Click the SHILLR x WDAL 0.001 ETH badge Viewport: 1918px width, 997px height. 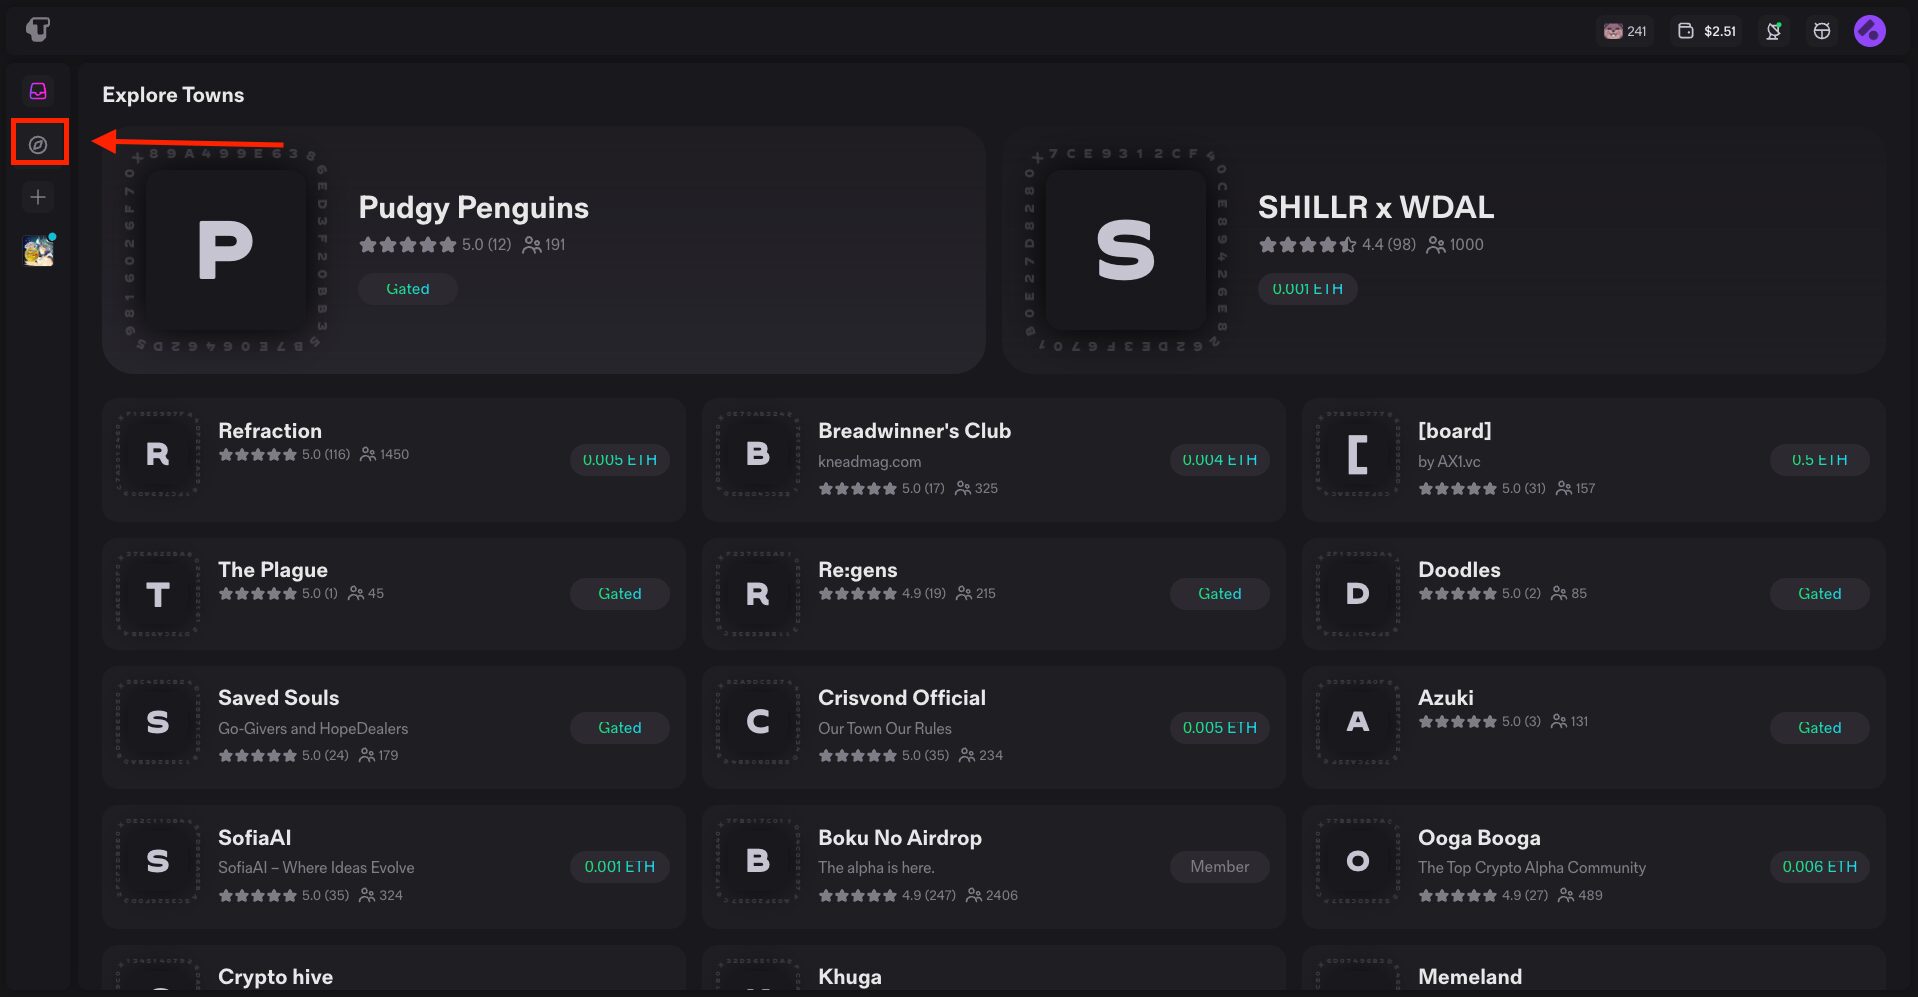(1307, 289)
